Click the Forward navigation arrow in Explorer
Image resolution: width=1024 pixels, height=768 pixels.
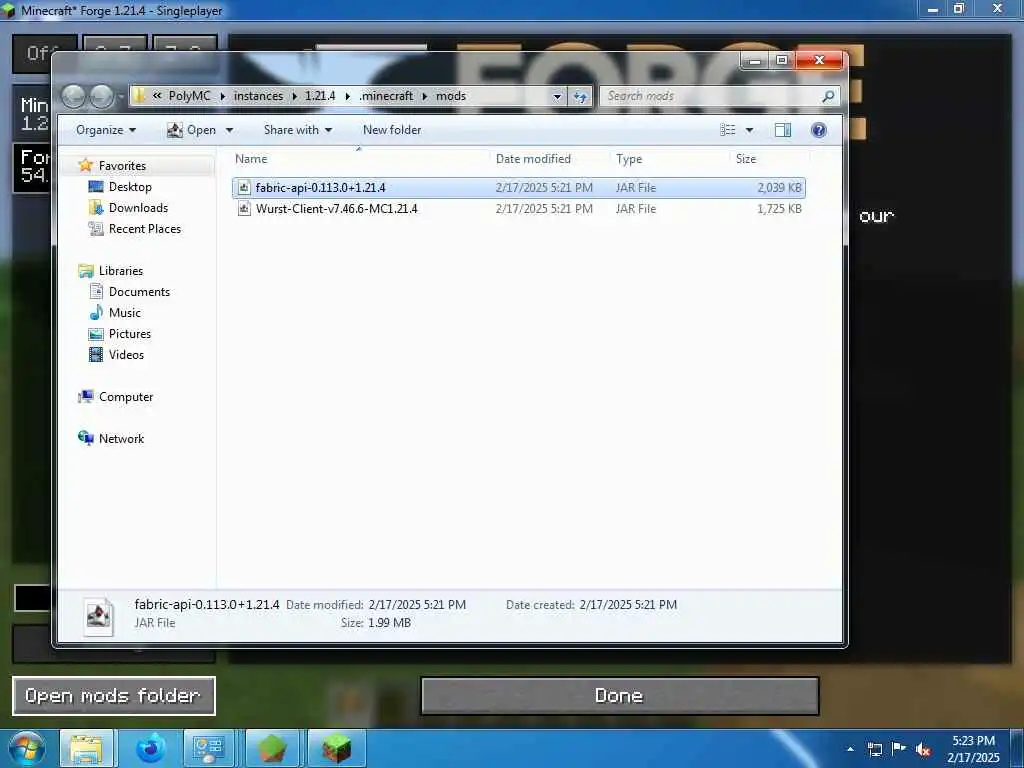tap(101, 97)
